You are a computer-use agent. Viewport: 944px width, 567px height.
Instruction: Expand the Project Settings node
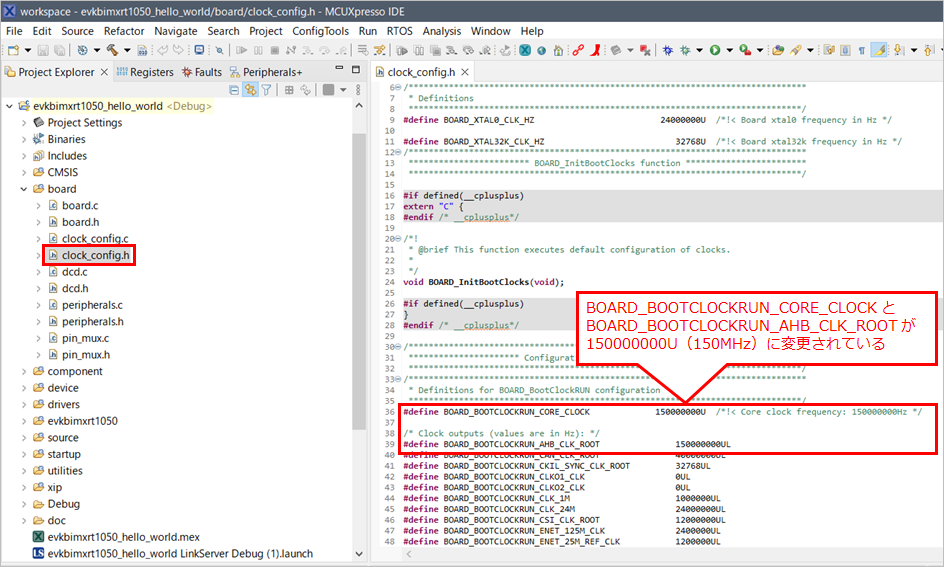click(24, 123)
